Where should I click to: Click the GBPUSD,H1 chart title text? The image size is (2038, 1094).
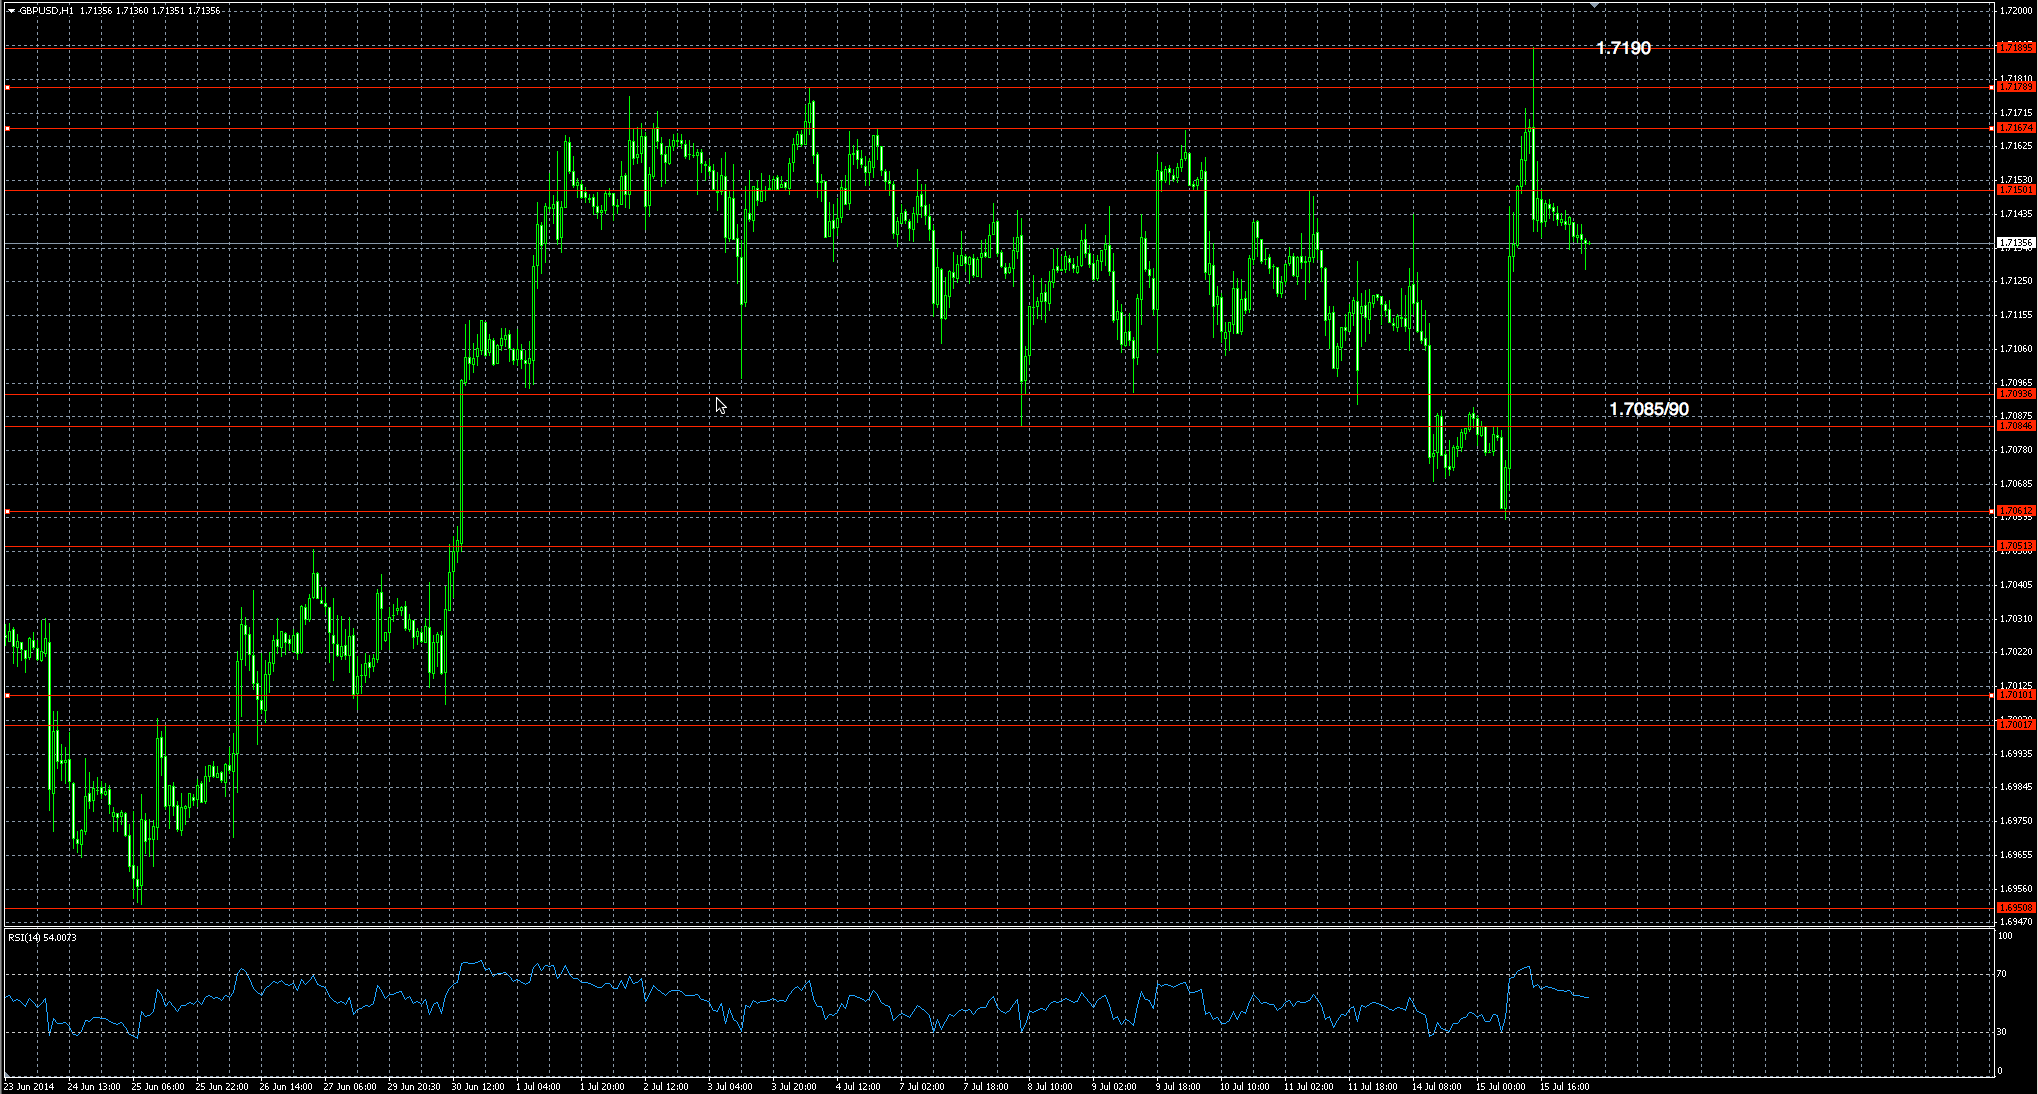(x=46, y=11)
